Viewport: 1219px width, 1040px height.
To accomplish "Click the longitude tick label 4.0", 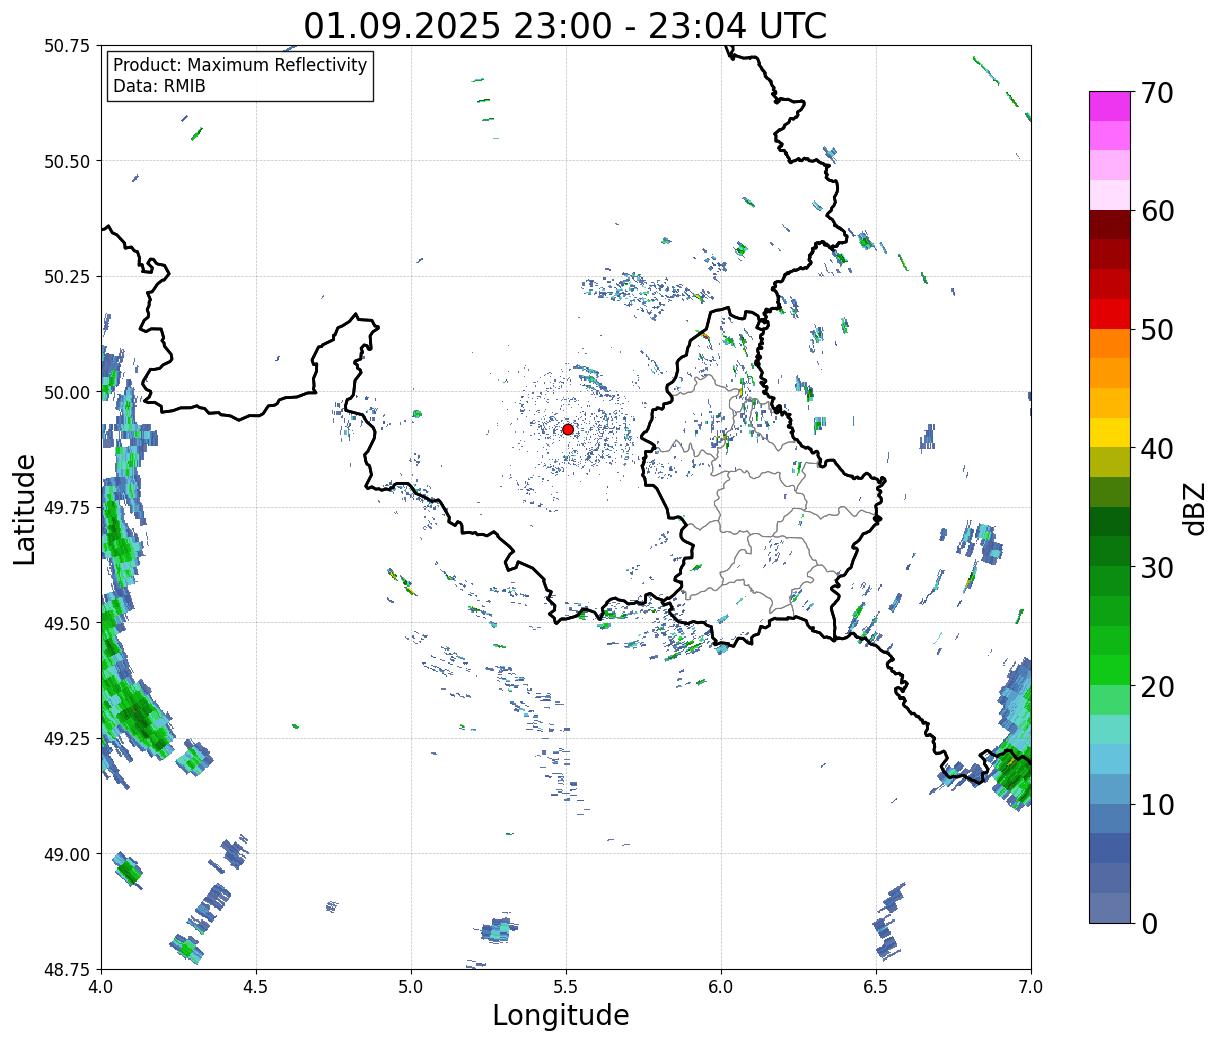I will point(100,986).
